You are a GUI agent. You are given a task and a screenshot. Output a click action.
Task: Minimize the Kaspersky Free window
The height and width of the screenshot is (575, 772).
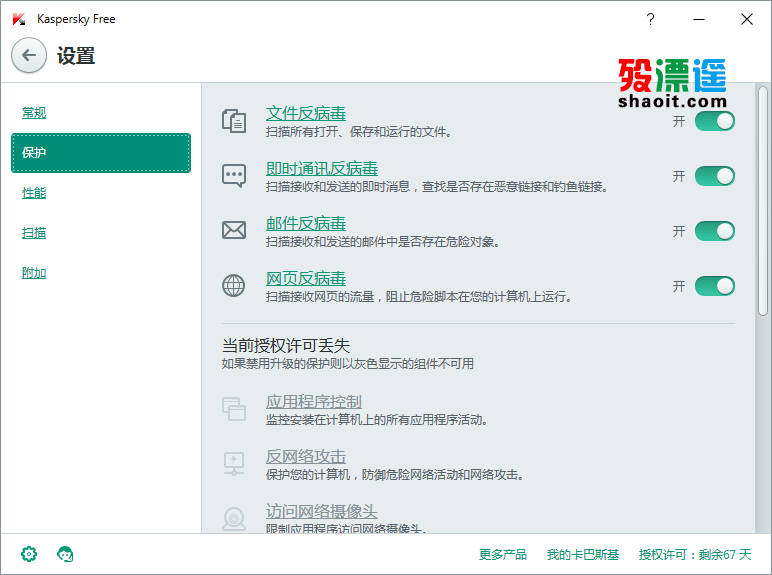tap(699, 19)
